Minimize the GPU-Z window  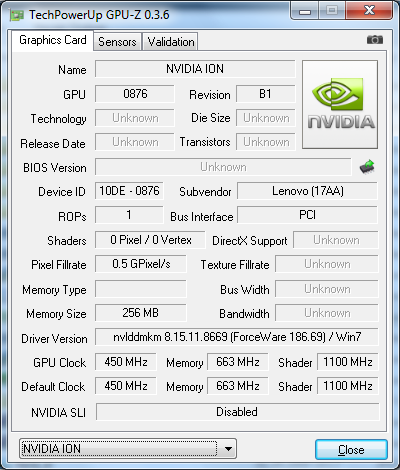[305, 11]
